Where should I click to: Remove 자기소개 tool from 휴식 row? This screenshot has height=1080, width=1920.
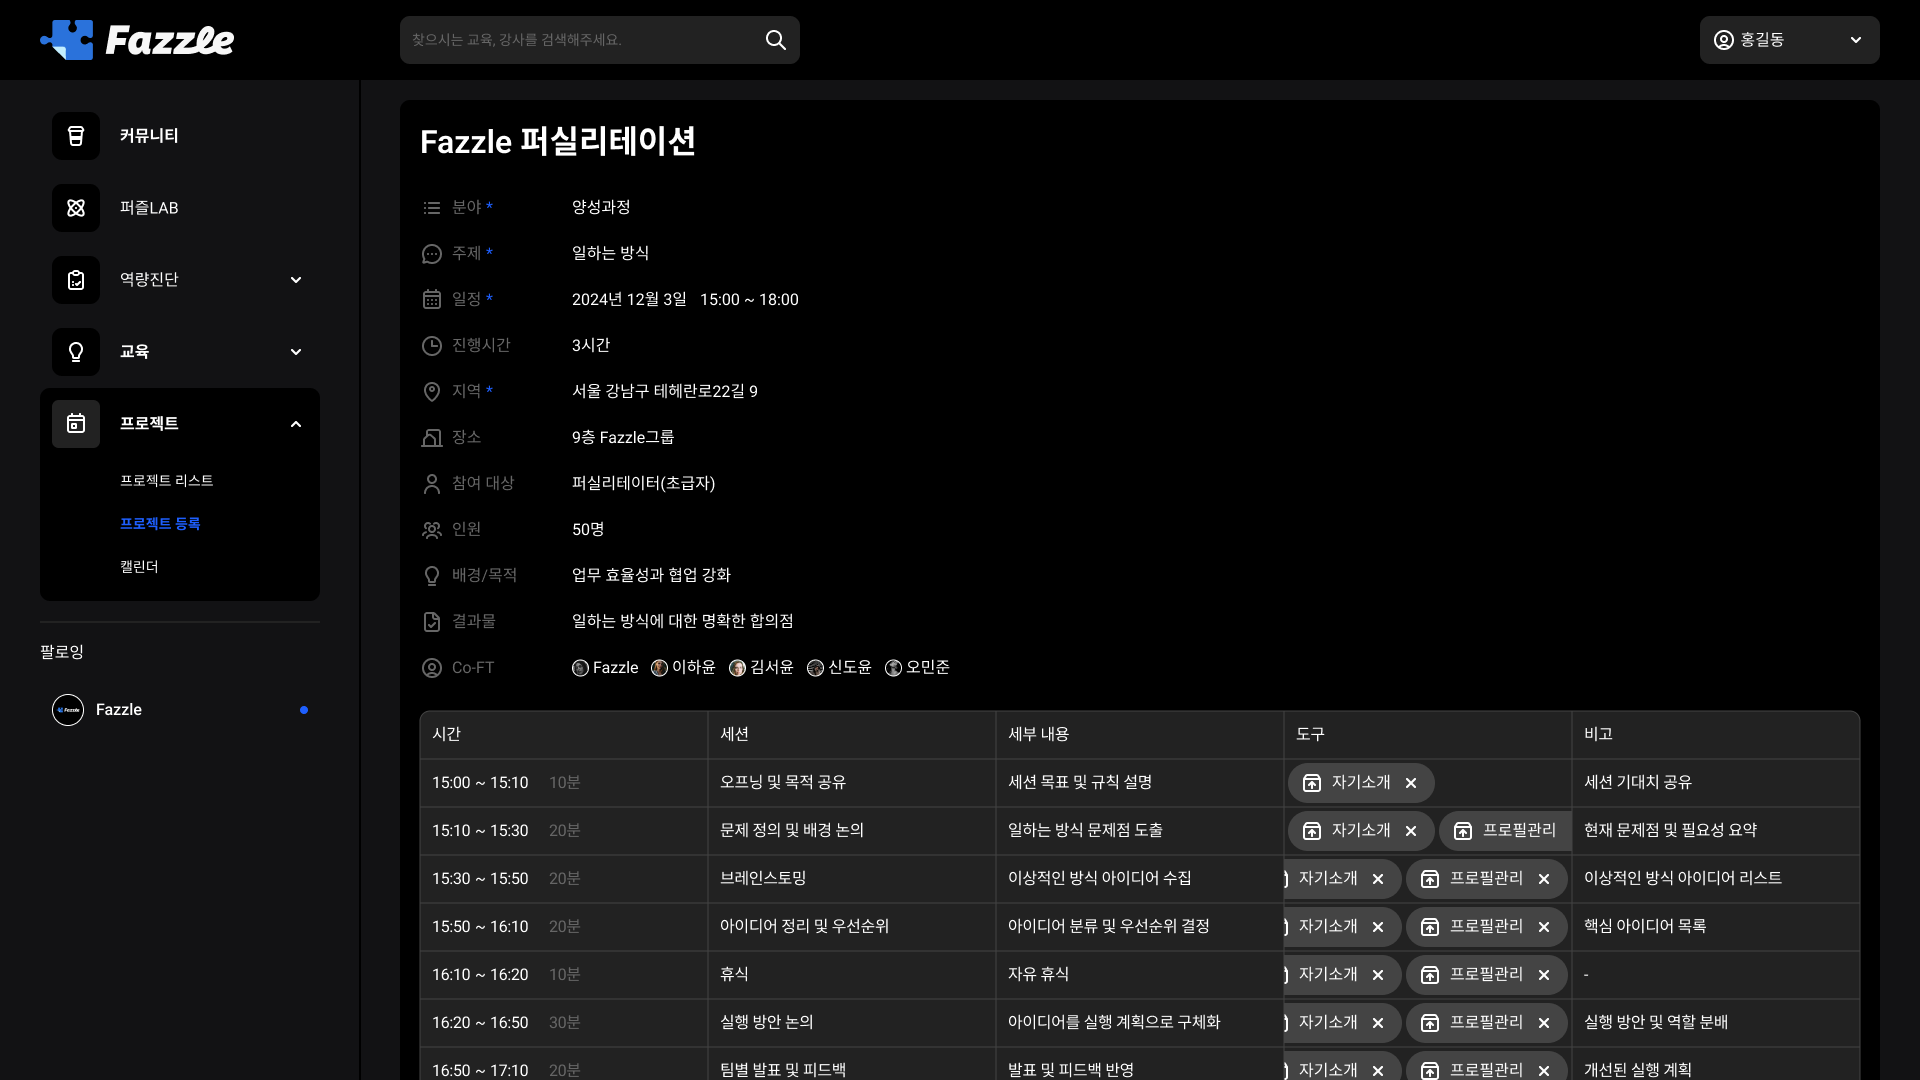click(1378, 975)
